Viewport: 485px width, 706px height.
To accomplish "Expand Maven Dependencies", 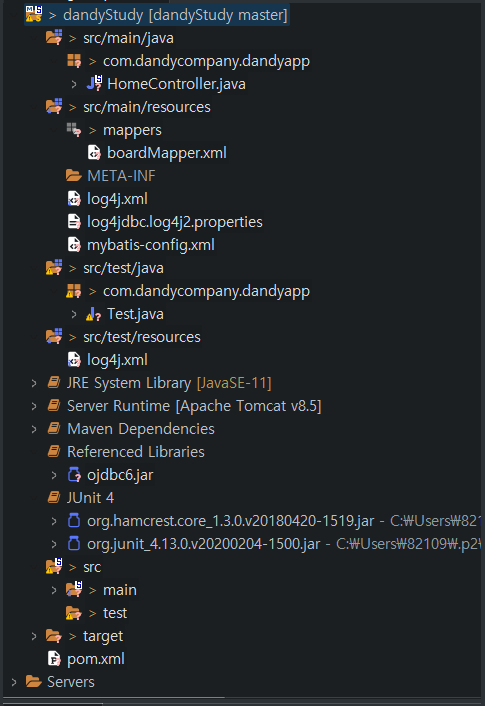I will tap(34, 429).
